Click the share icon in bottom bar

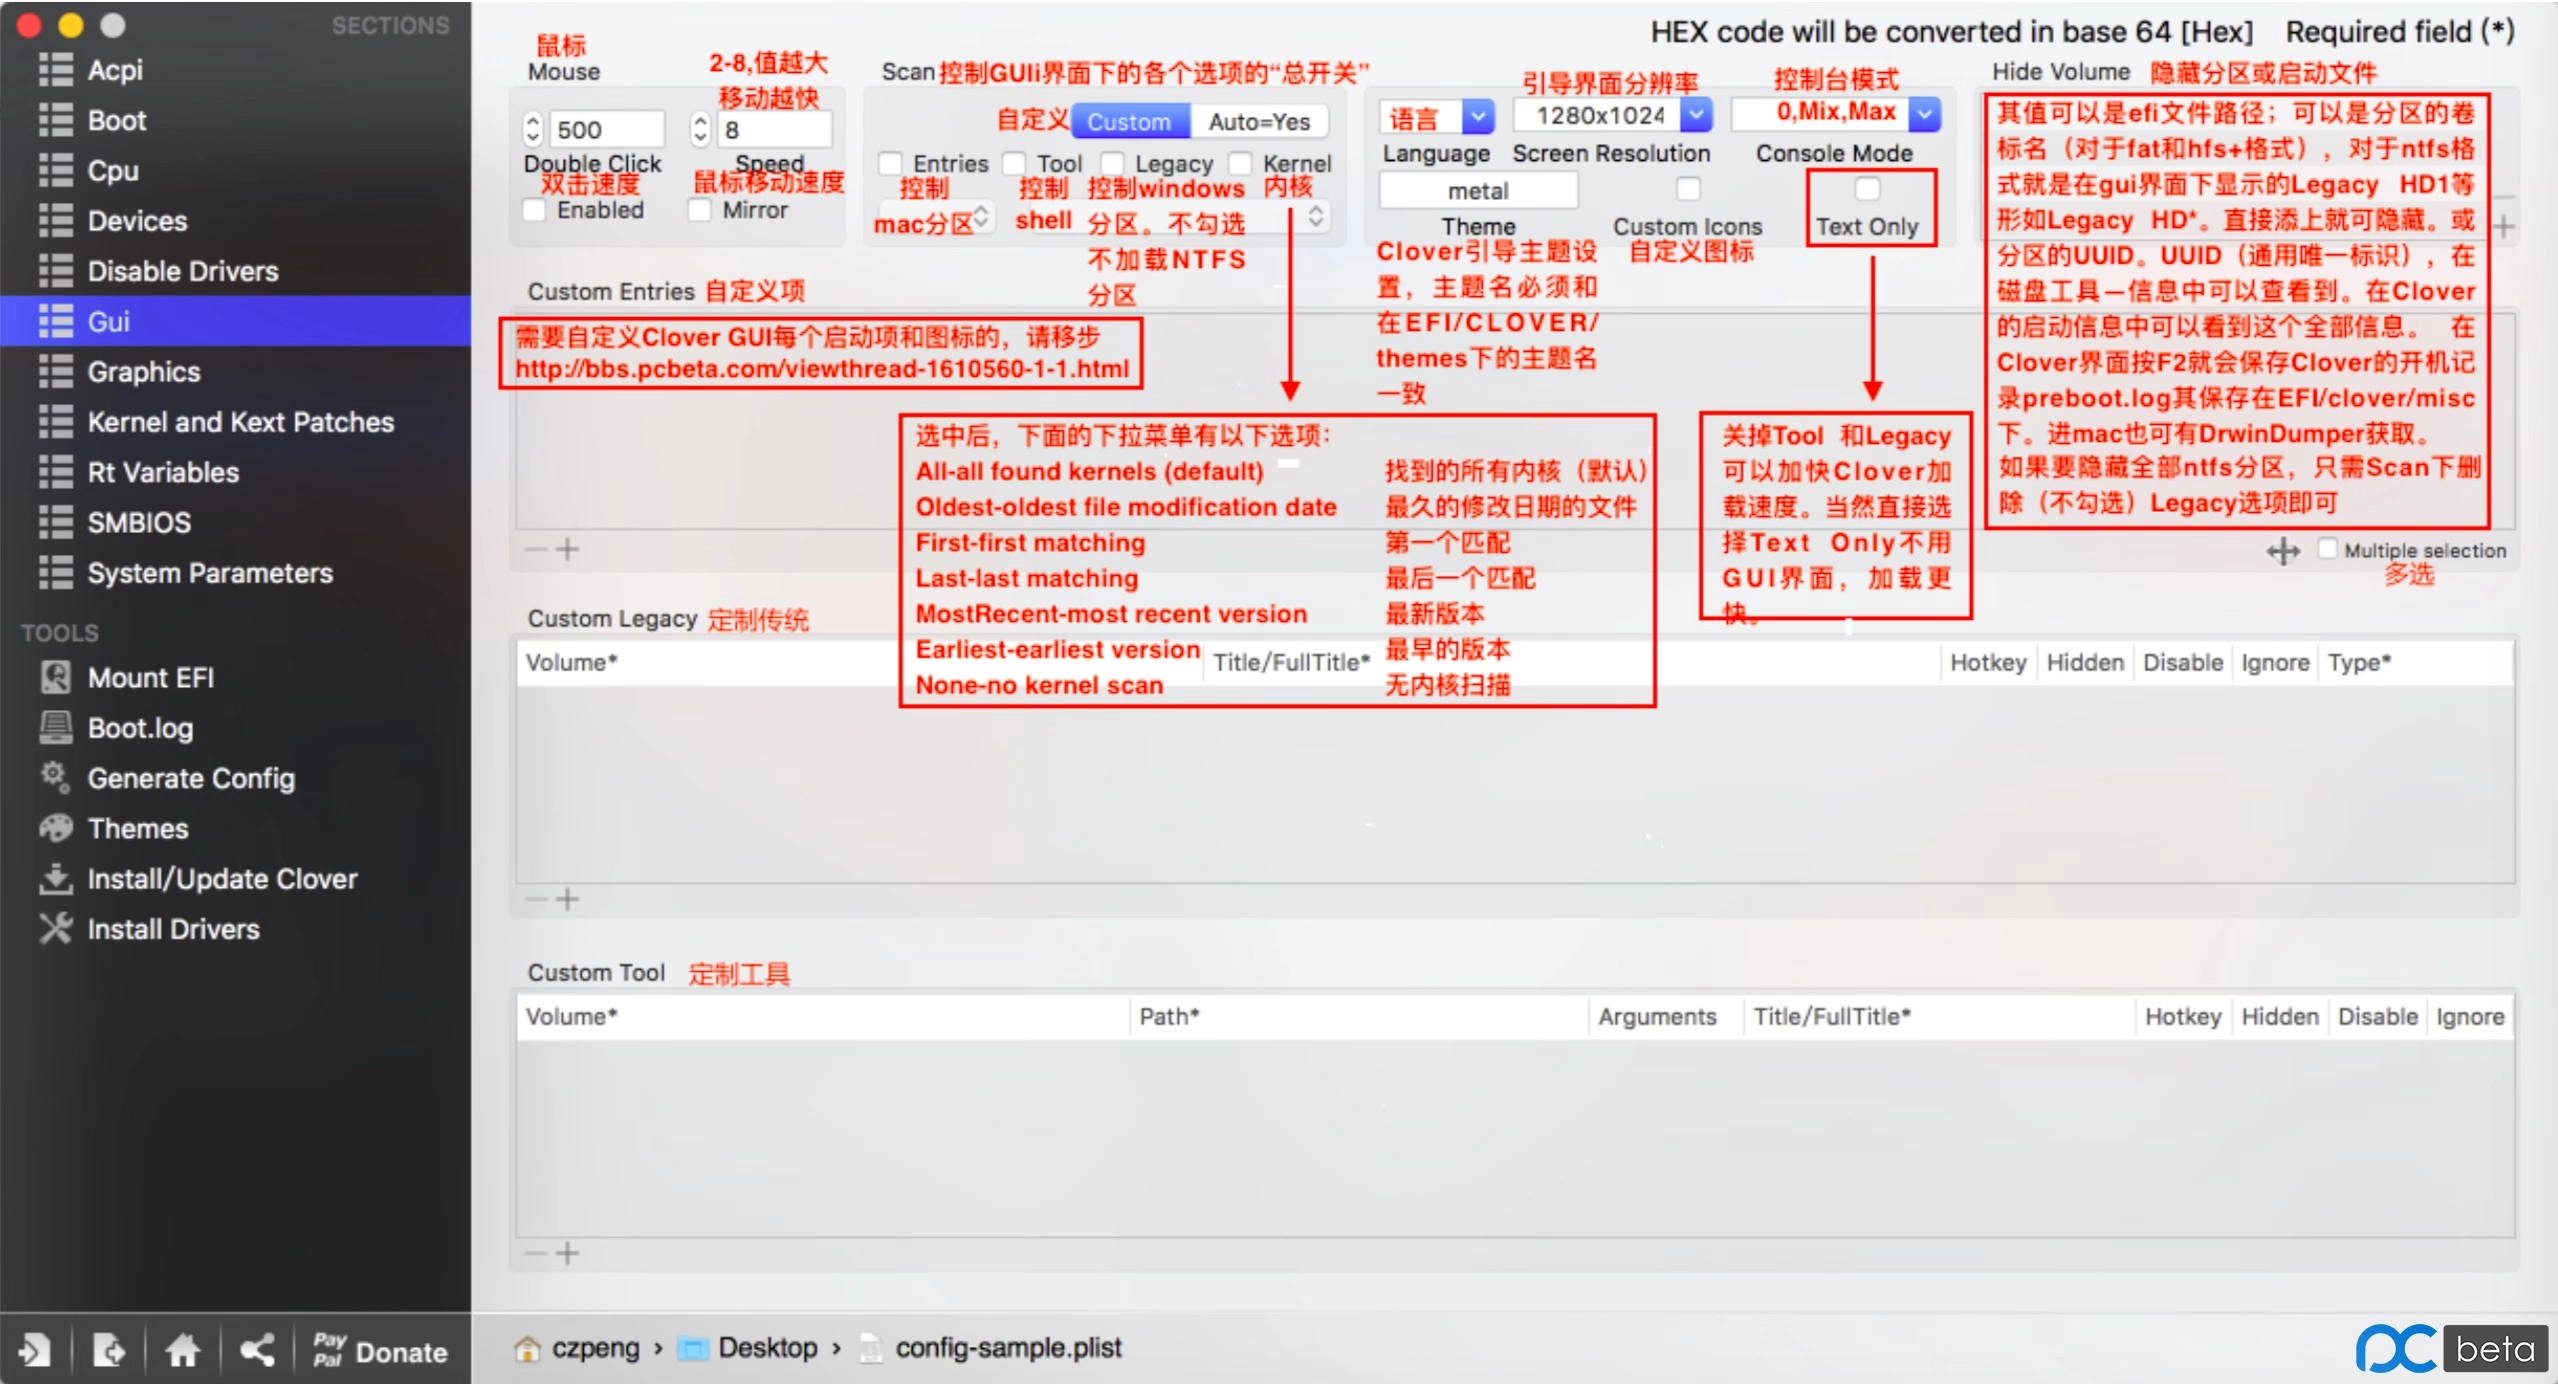click(257, 1351)
